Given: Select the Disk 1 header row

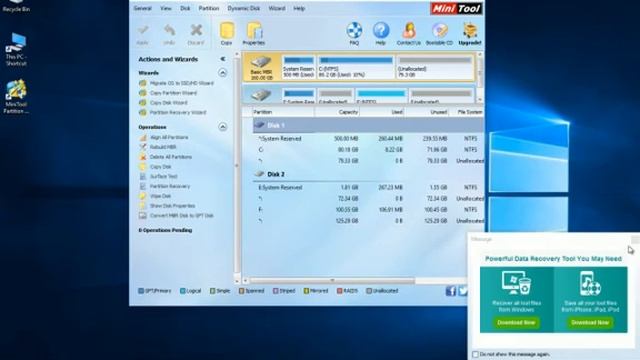Looking at the screenshot, I should [368, 125].
